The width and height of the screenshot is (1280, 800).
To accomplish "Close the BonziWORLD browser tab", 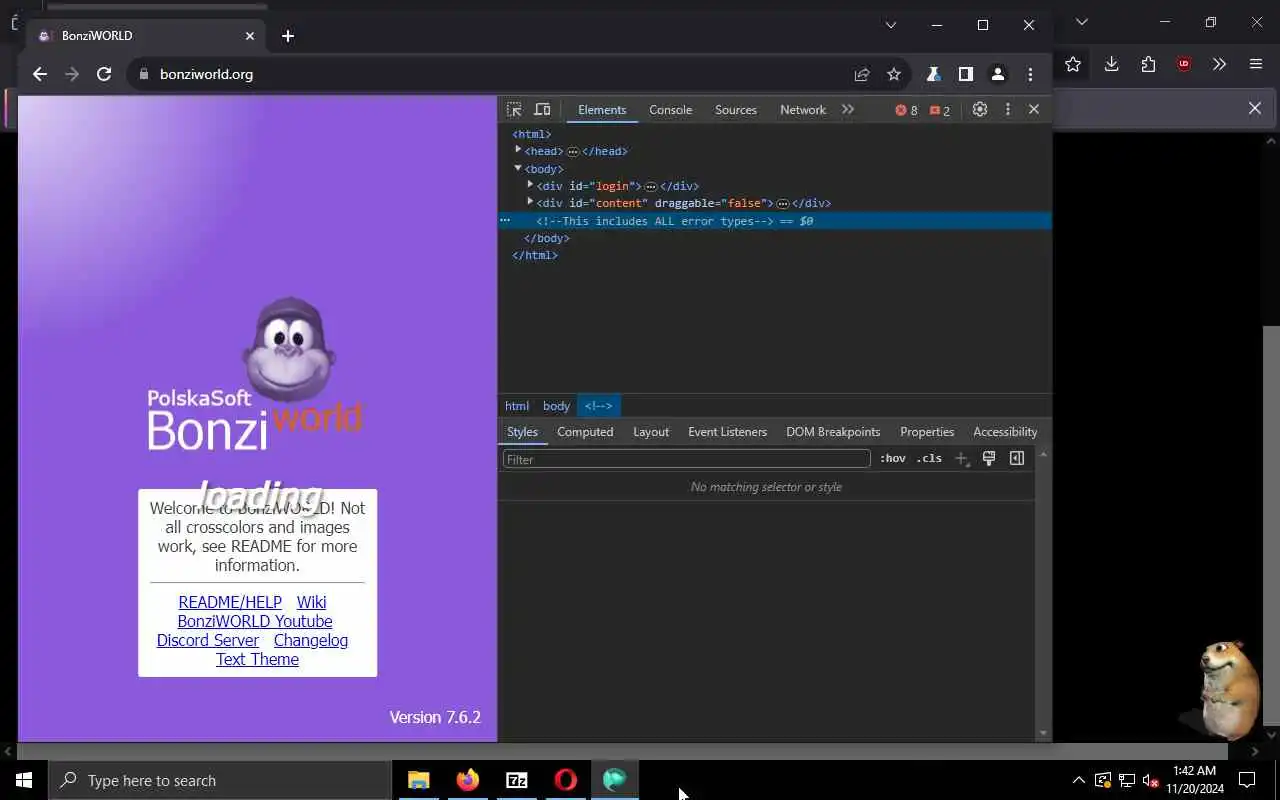I will pos(250,36).
